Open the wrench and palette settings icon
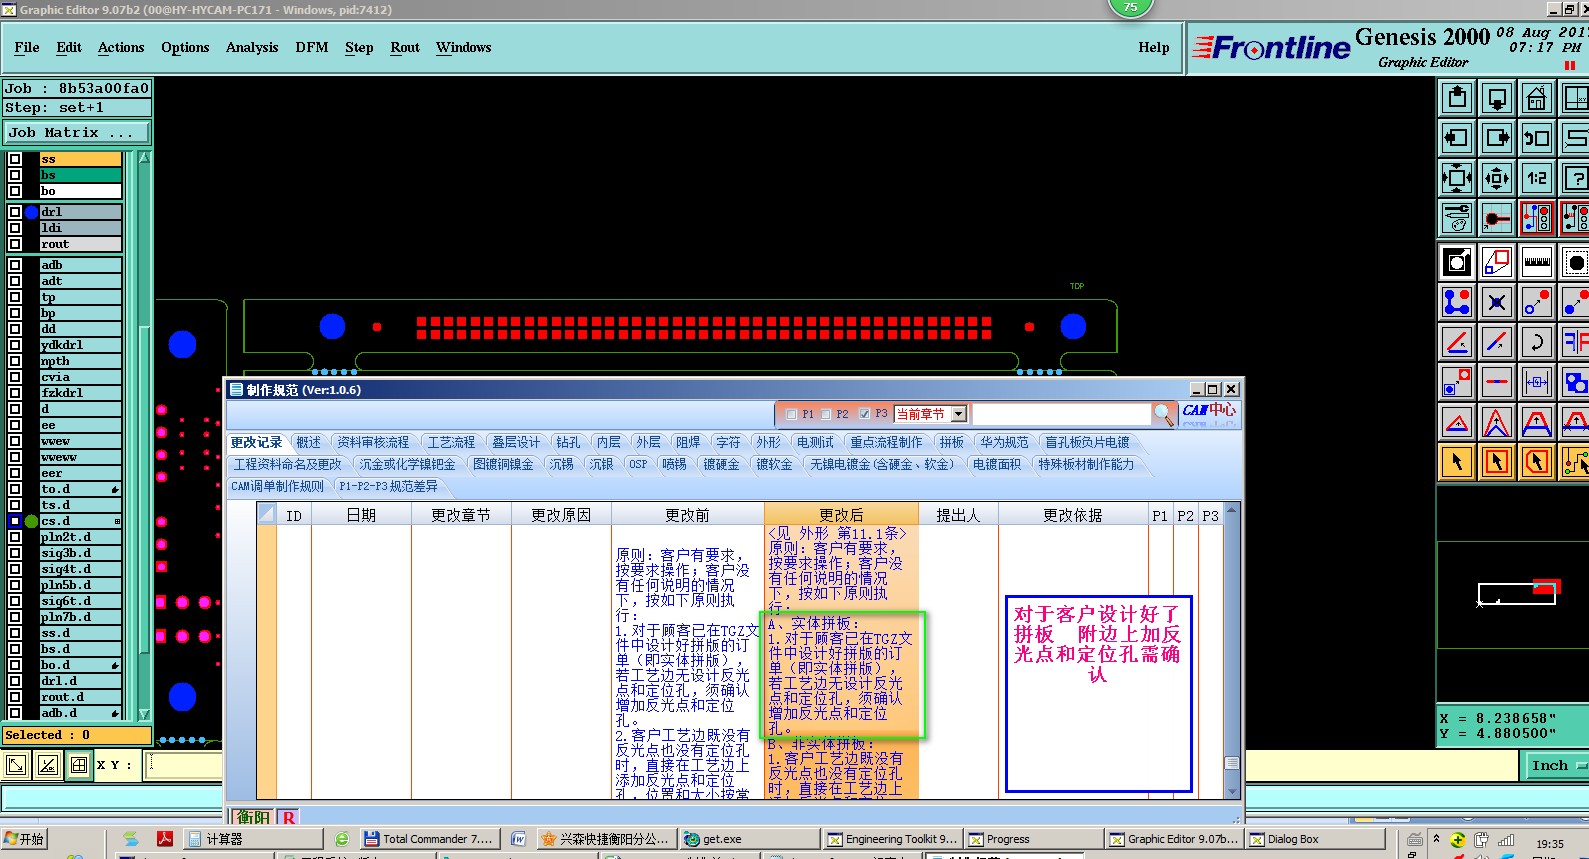 pos(1457,217)
